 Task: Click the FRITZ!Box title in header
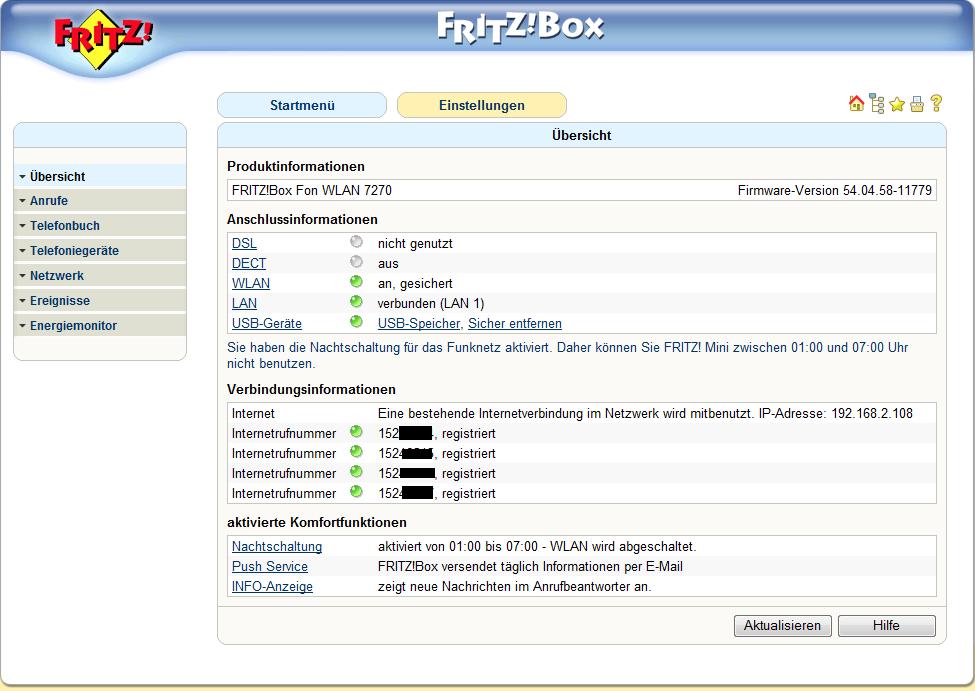[x=520, y=27]
